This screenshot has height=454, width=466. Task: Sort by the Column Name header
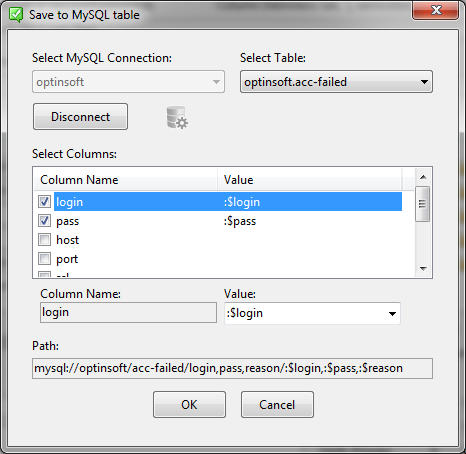[126, 180]
